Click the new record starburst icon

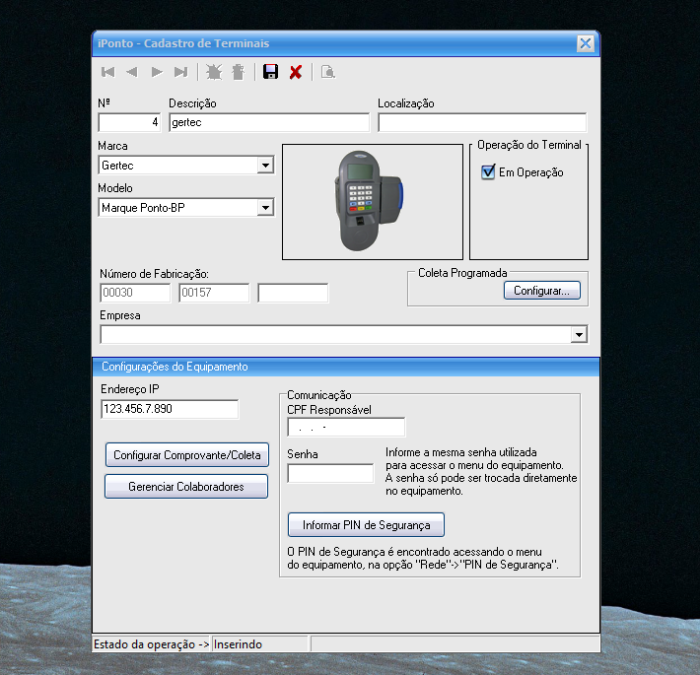point(214,72)
